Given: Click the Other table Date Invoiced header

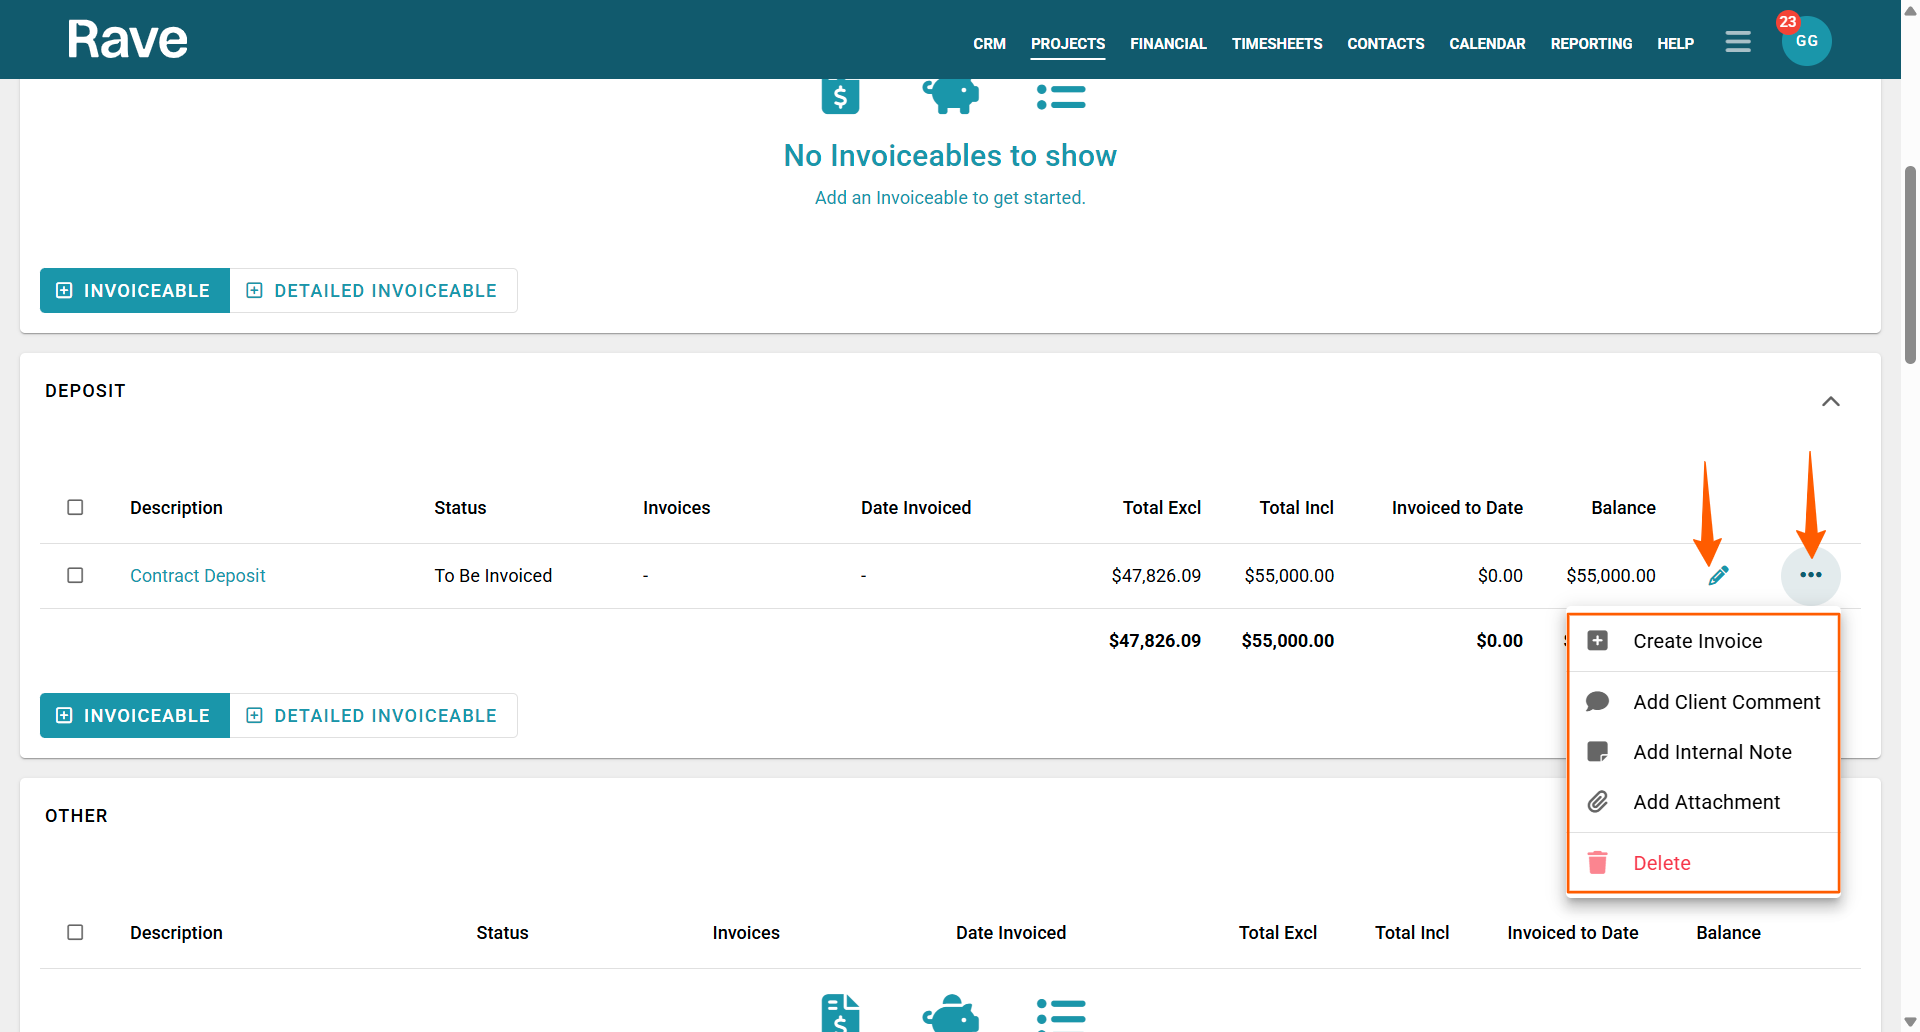Looking at the screenshot, I should coord(1011,932).
